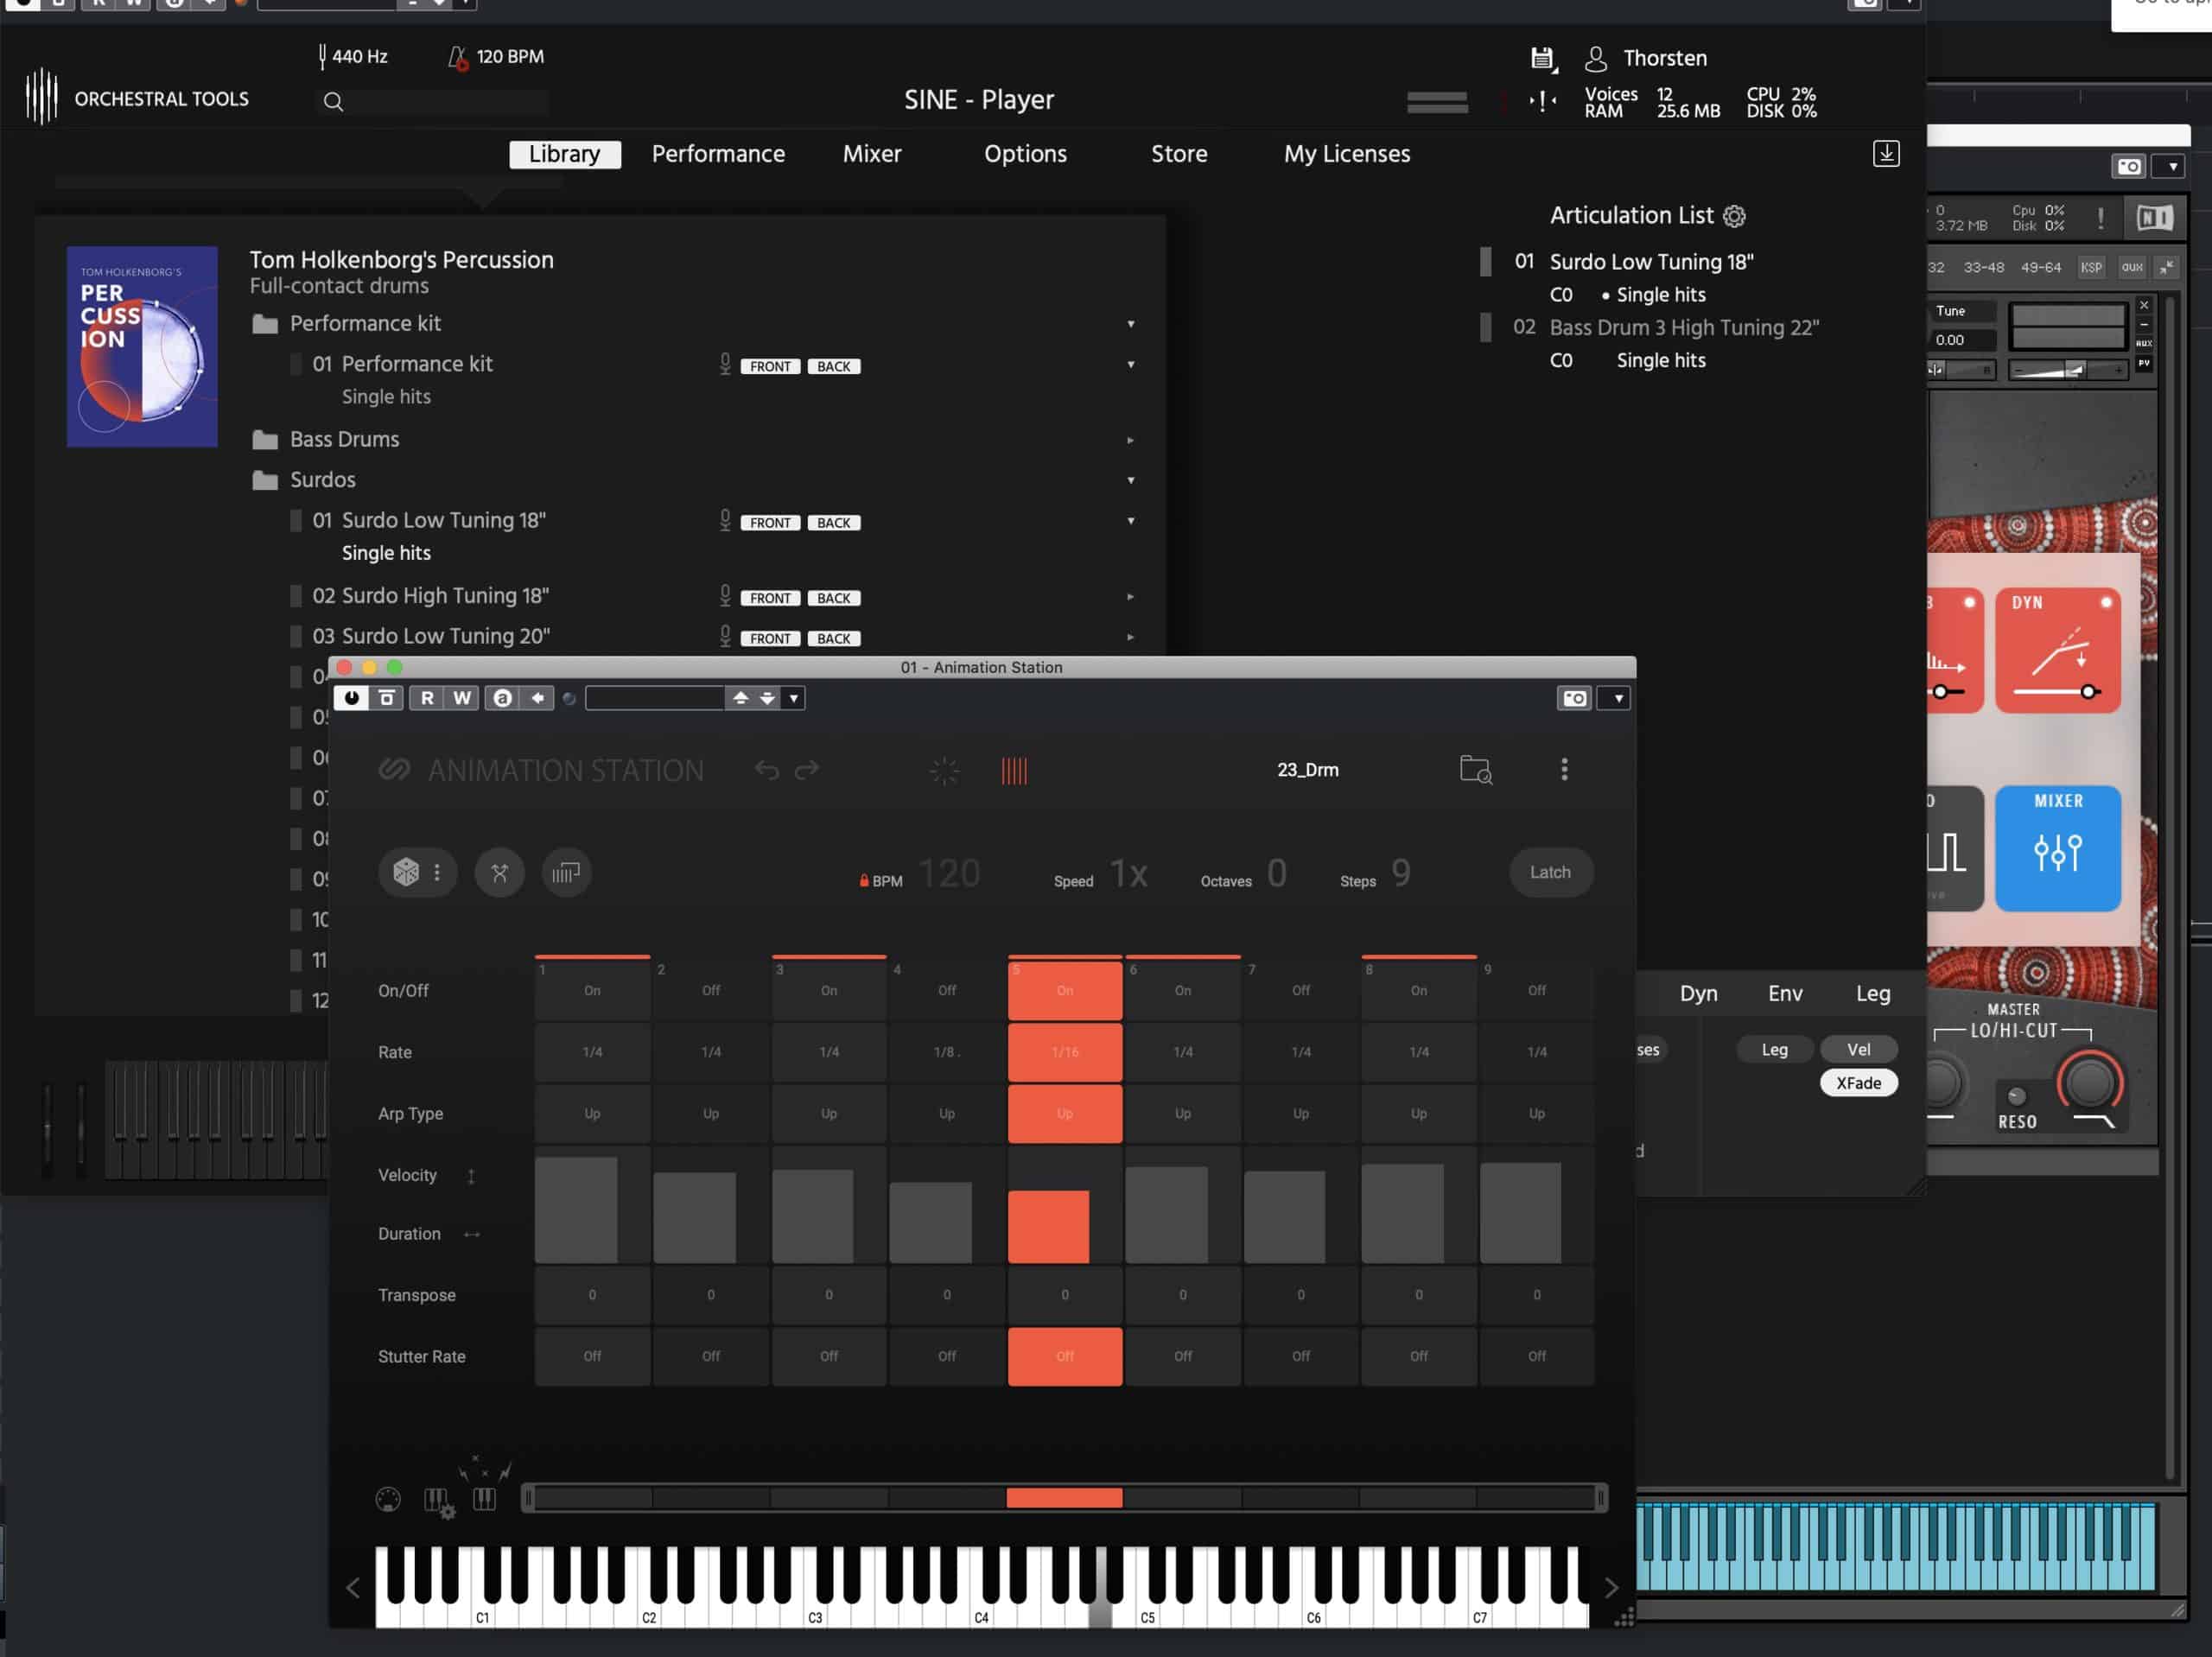Click the Tom Holkenborg's Percussion cover thumbnail
The height and width of the screenshot is (1657, 2212).
[142, 347]
